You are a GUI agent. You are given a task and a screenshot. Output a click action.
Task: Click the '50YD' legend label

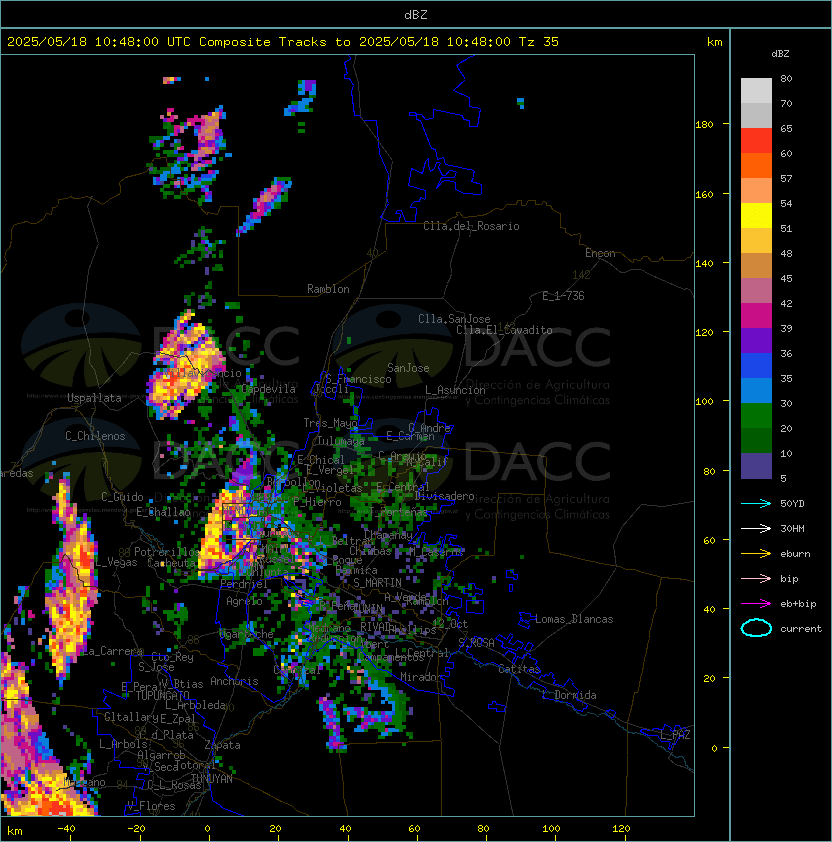(792, 504)
